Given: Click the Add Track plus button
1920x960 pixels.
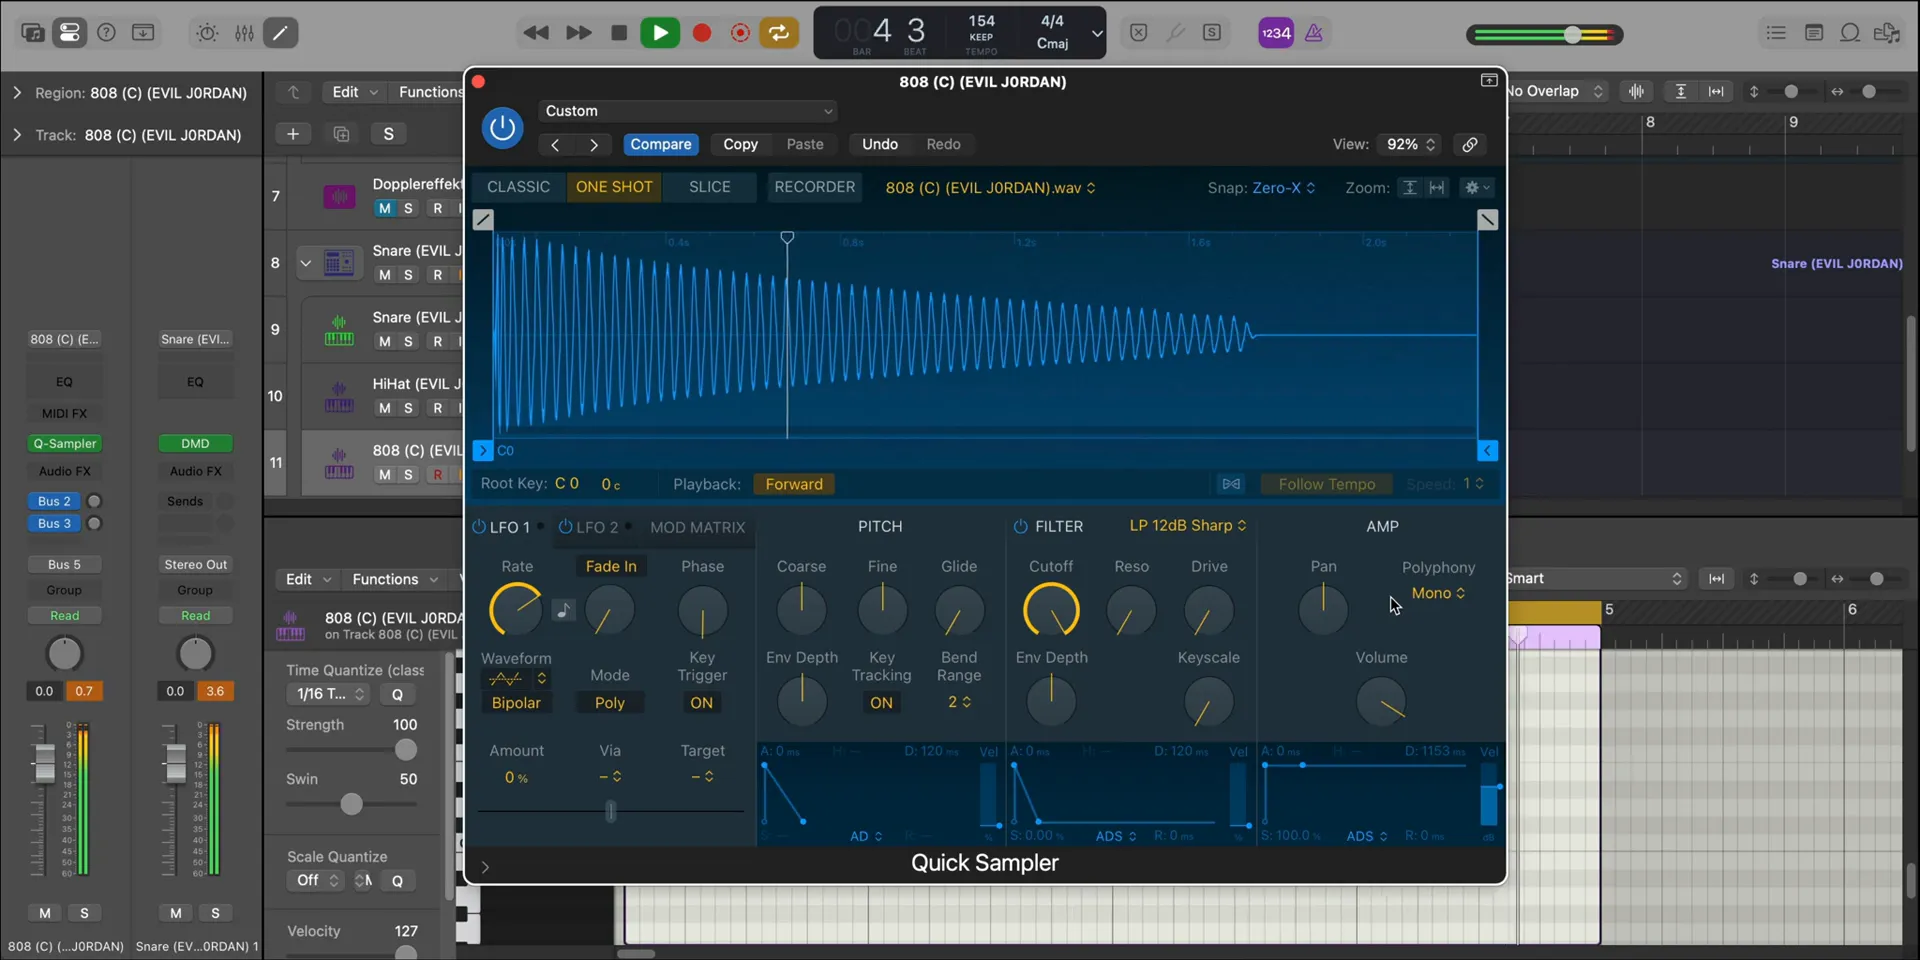Looking at the screenshot, I should (293, 134).
